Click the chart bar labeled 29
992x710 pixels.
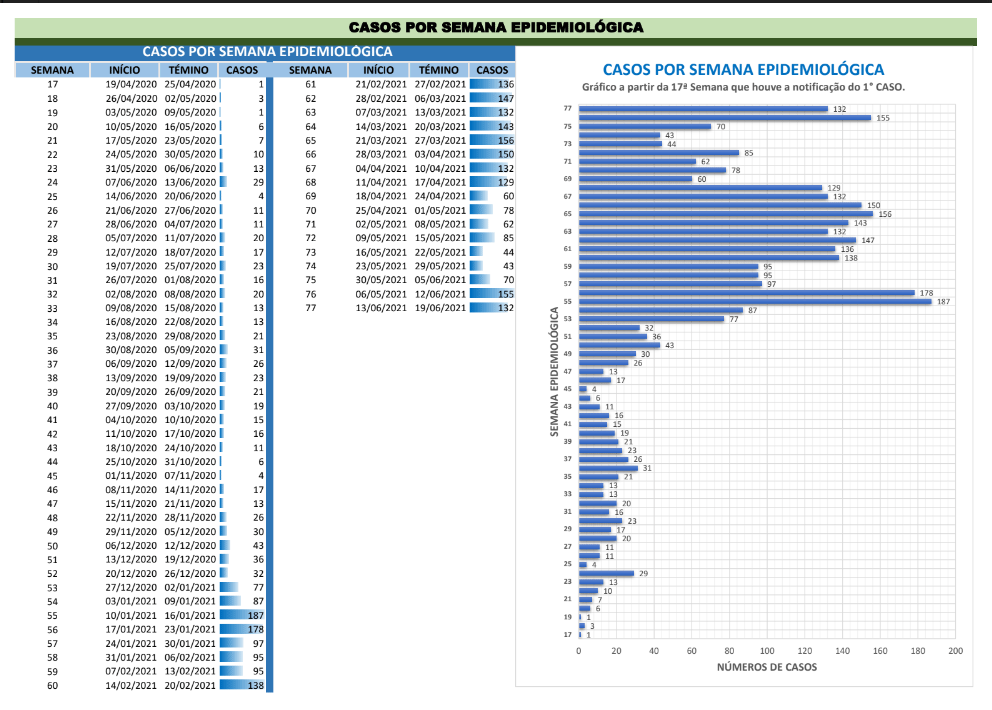[x=606, y=573]
